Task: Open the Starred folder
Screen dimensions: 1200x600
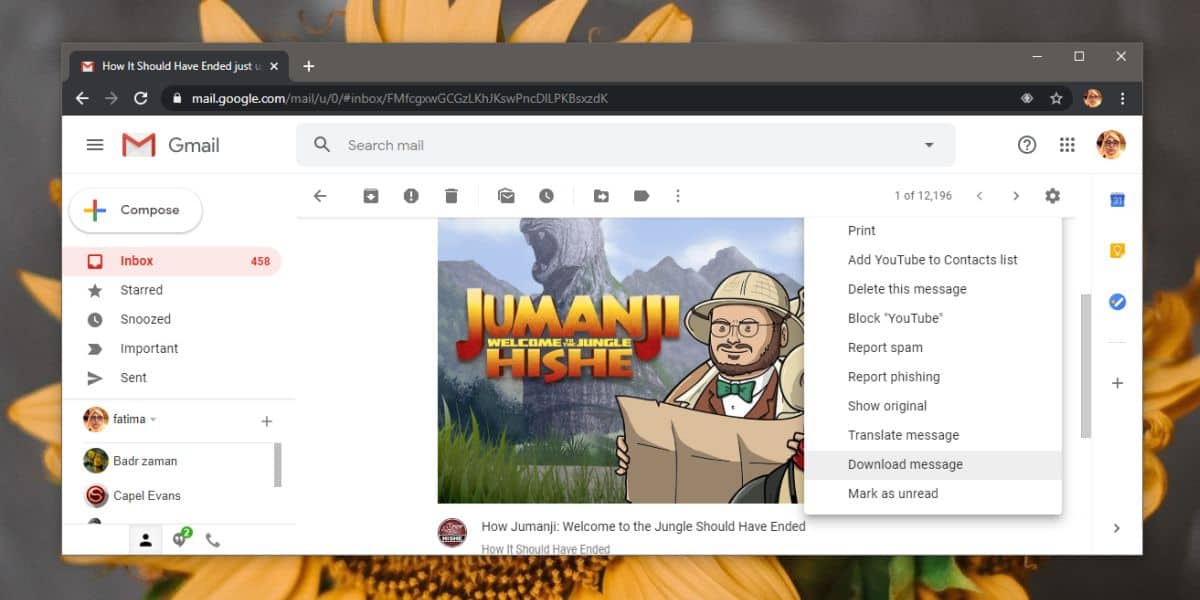Action: 172,290
